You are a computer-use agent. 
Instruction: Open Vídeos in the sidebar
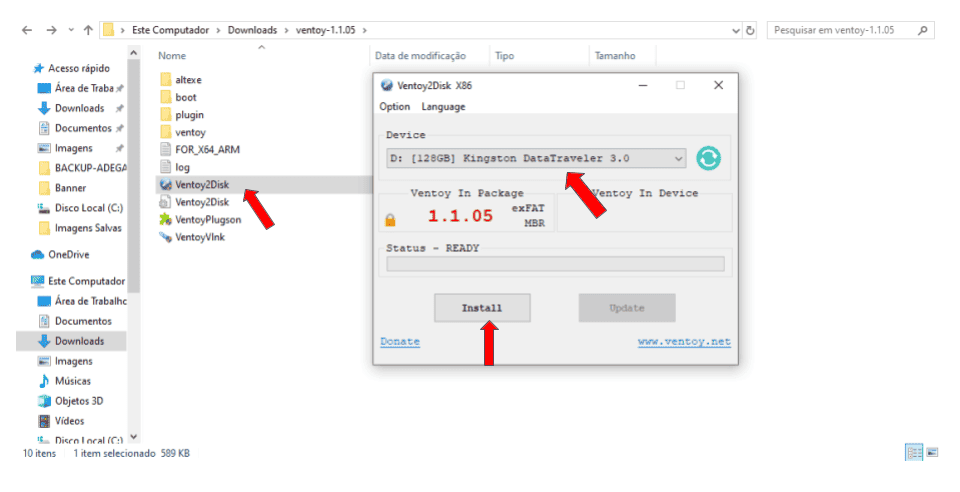point(69,421)
